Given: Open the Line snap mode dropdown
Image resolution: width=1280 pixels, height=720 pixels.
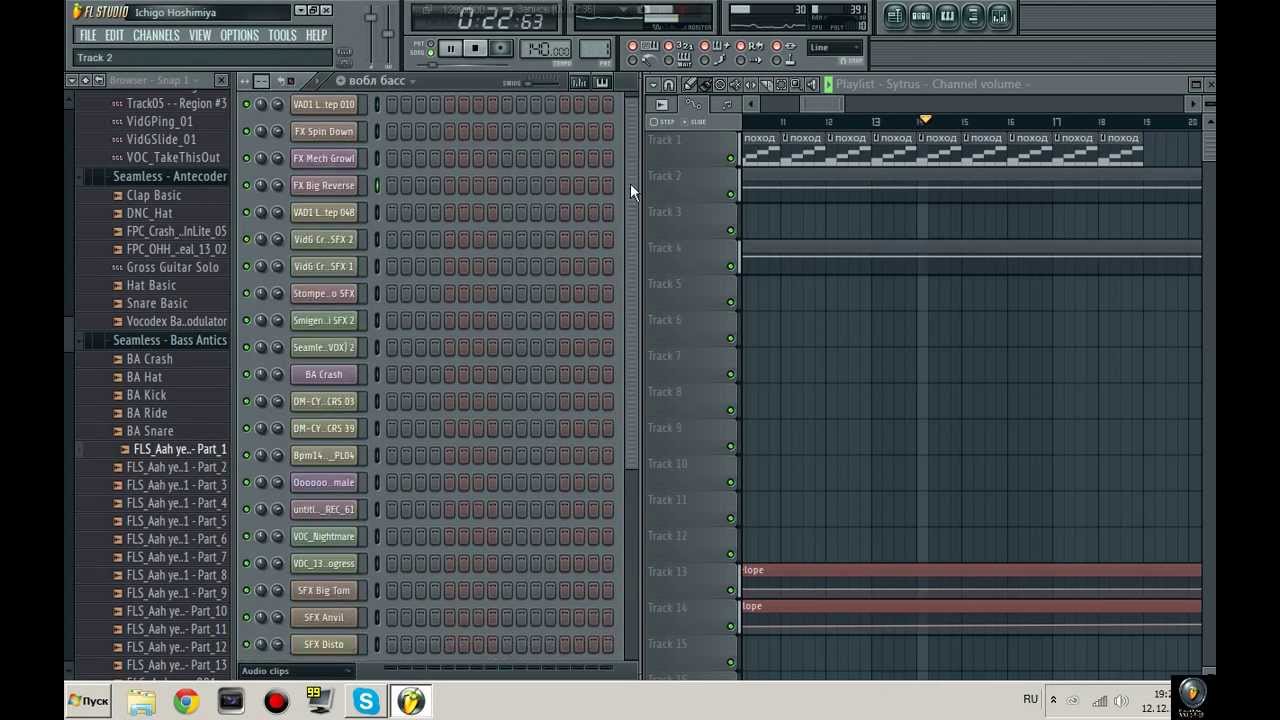Looking at the screenshot, I should pyautogui.click(x=836, y=47).
